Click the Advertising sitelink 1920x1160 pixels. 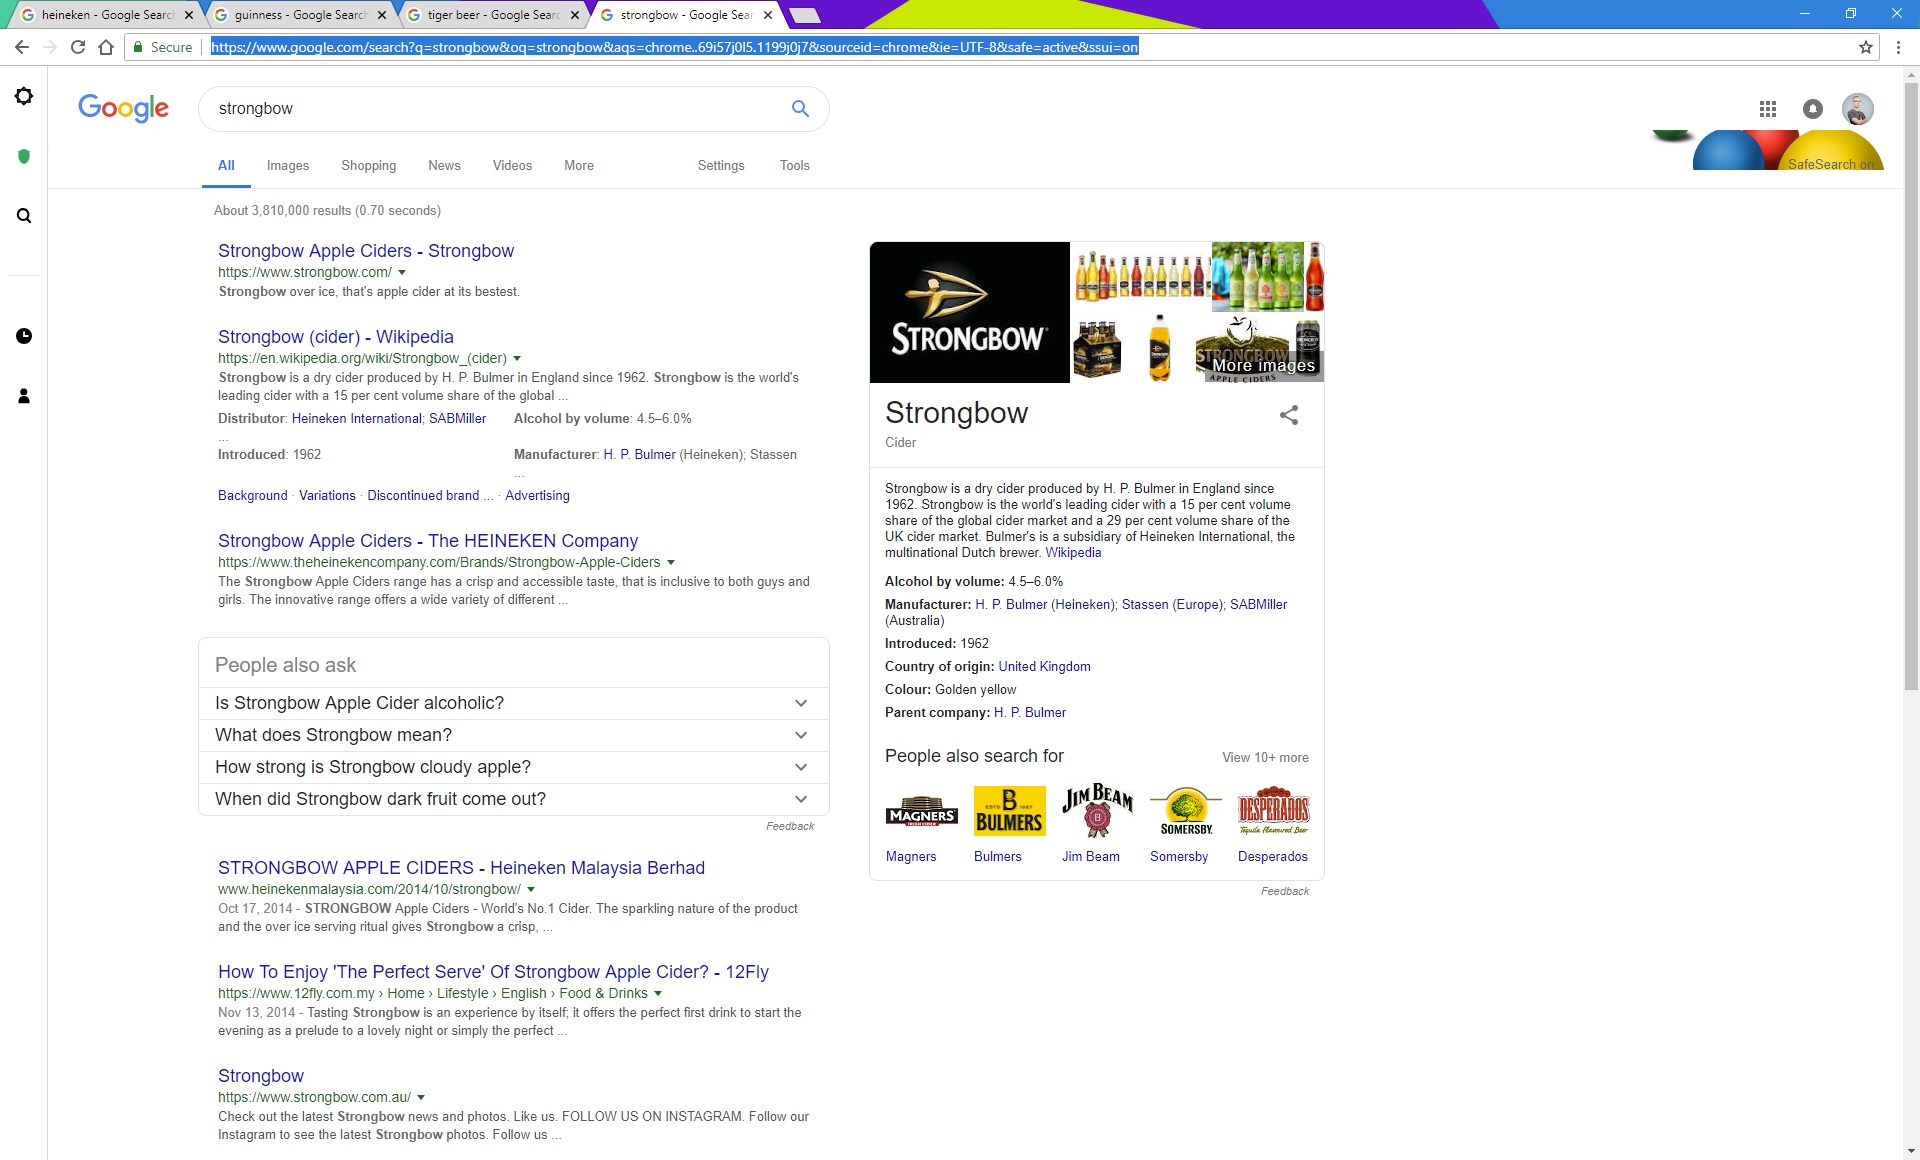tap(537, 495)
